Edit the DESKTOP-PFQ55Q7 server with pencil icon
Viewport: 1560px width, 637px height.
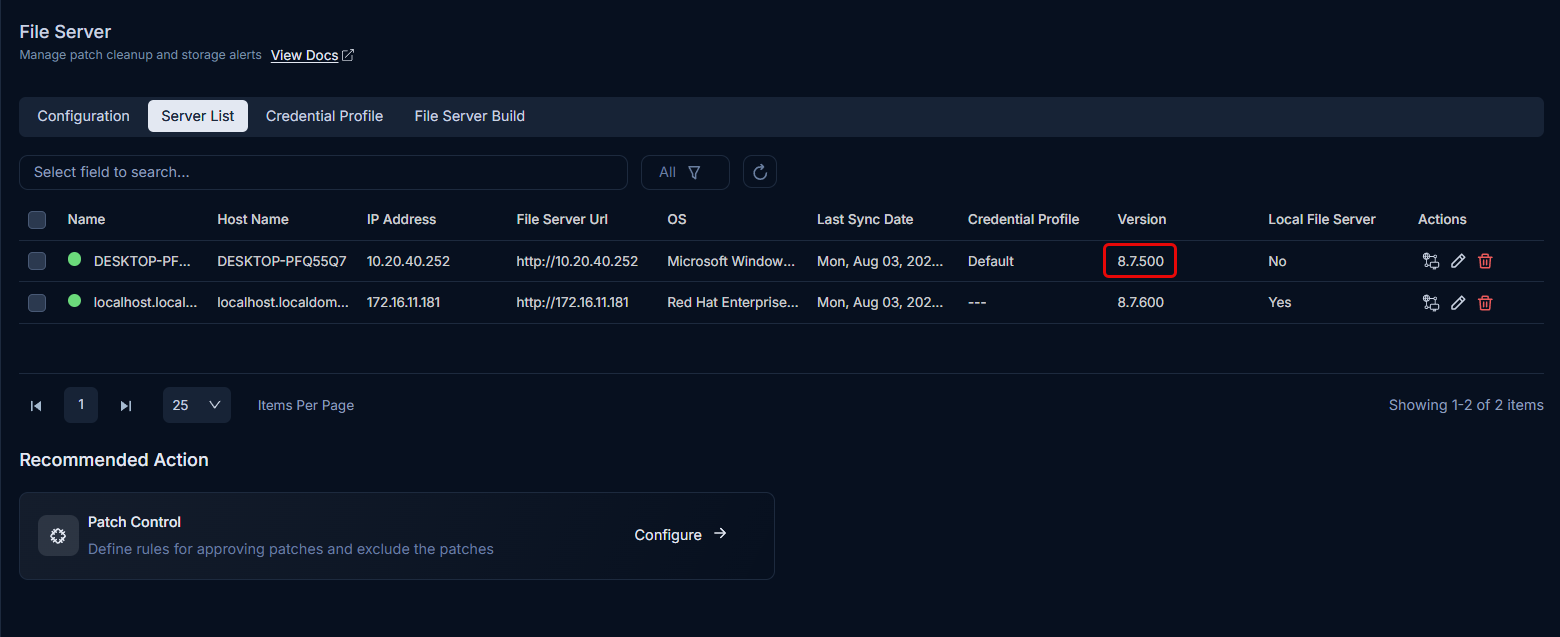tap(1458, 261)
